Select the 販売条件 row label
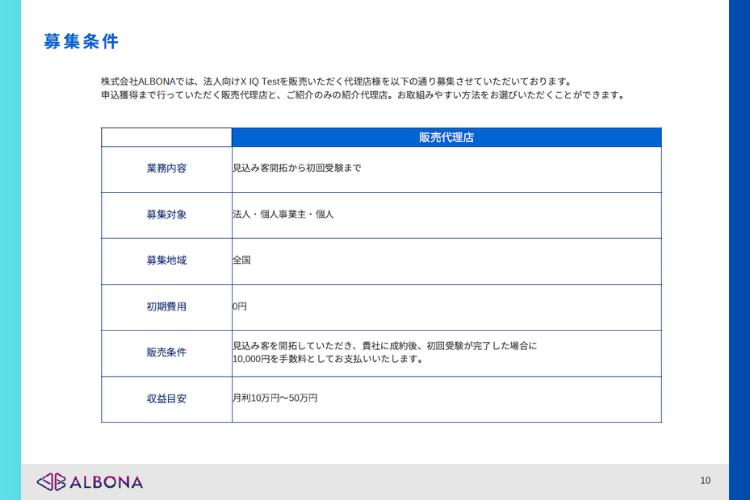 [x=166, y=352]
